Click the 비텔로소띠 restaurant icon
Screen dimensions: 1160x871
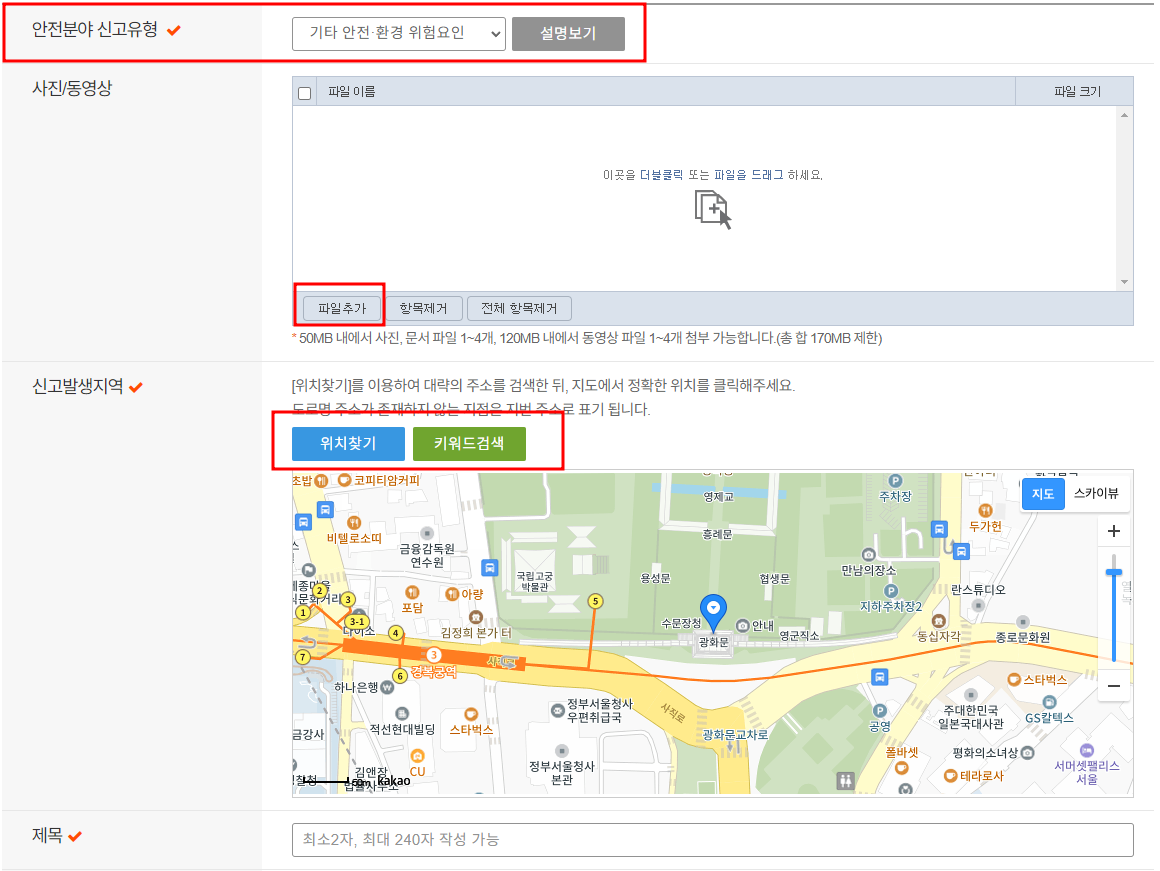click(354, 522)
